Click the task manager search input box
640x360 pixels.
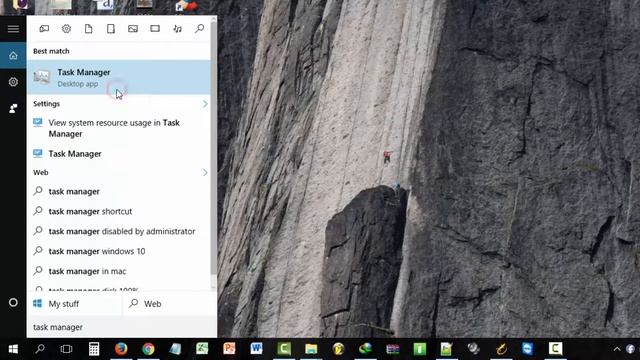(x=122, y=327)
